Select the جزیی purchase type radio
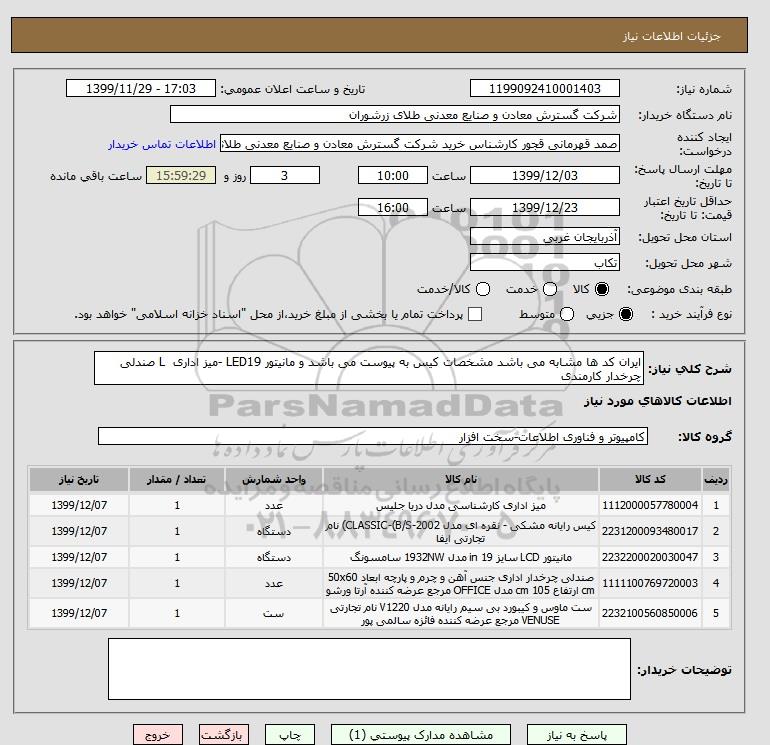 (626, 314)
